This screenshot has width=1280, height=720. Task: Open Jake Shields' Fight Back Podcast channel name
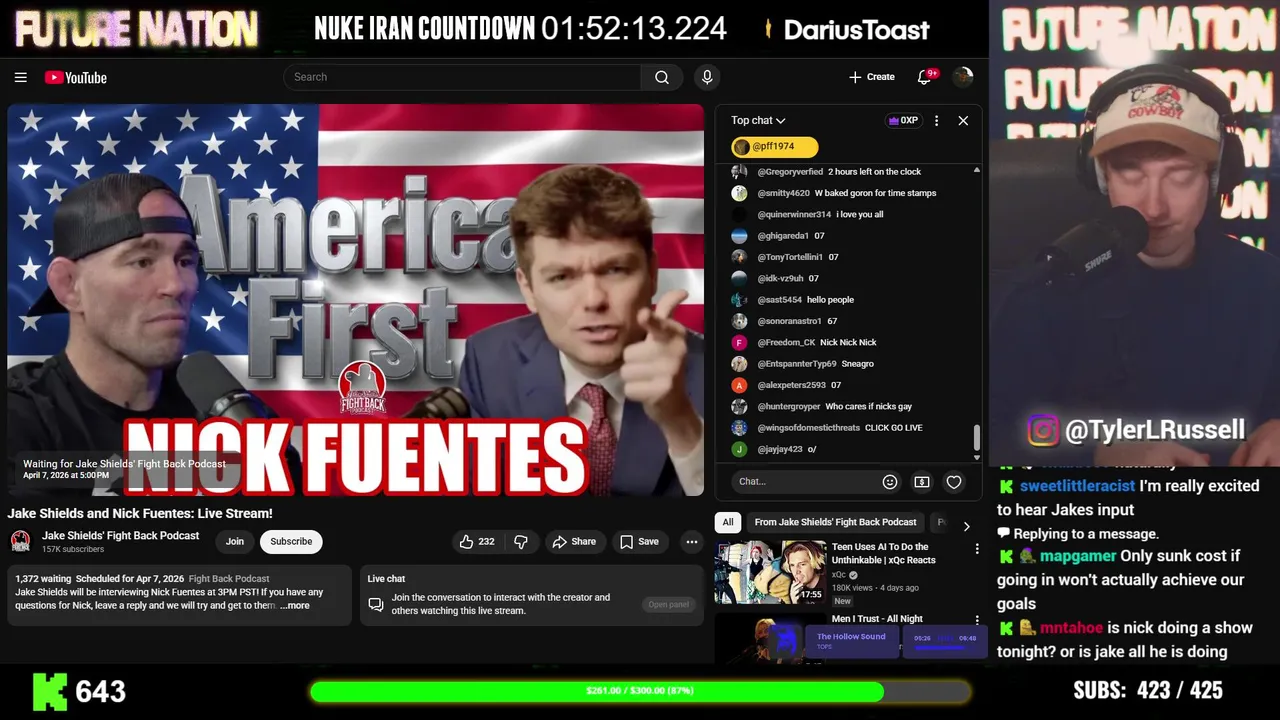click(120, 535)
